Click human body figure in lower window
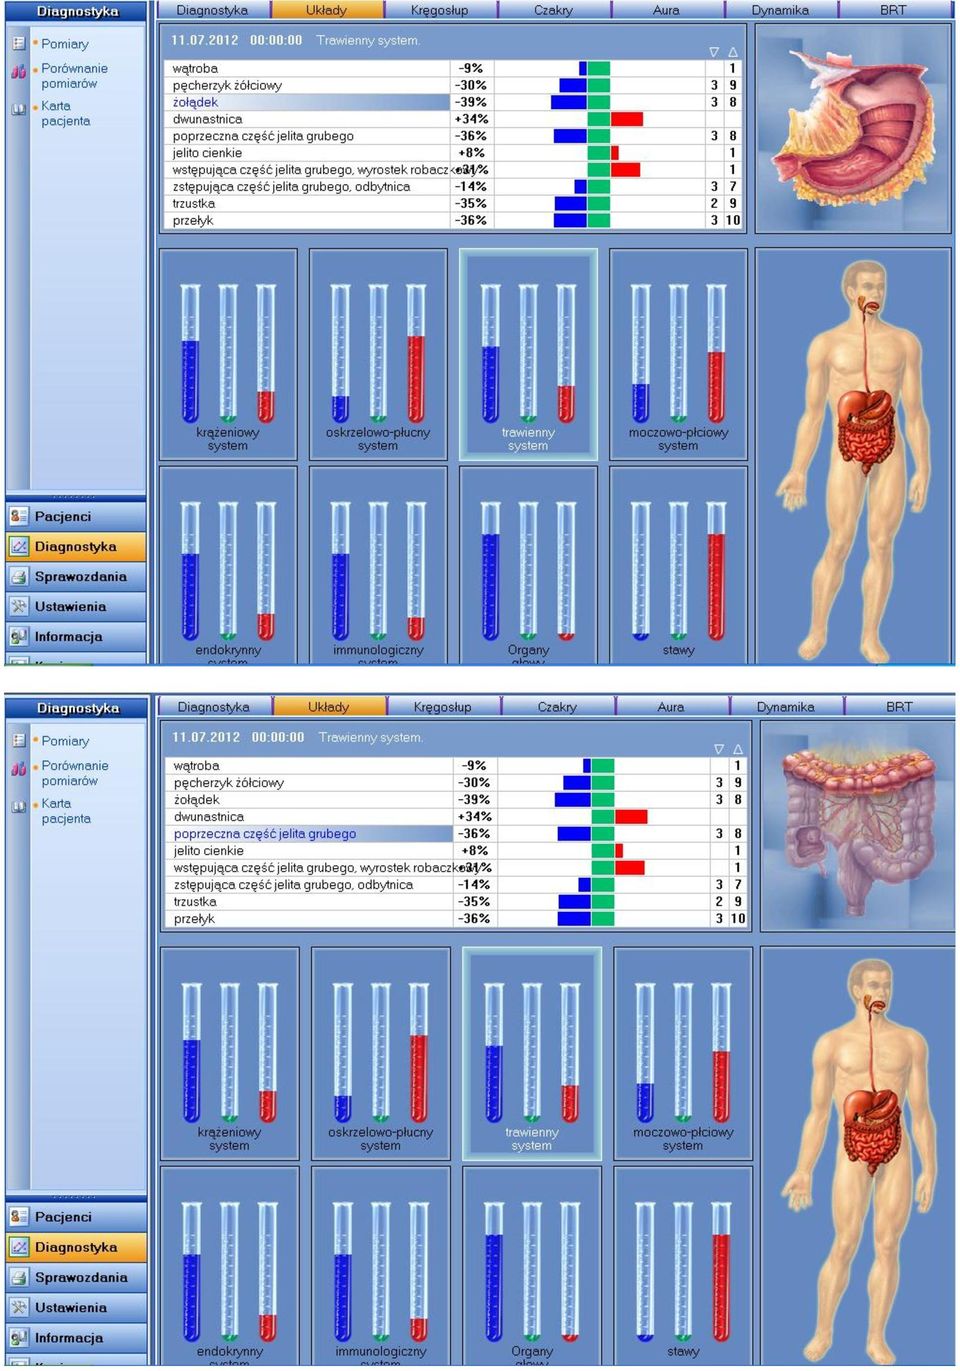 857,1155
